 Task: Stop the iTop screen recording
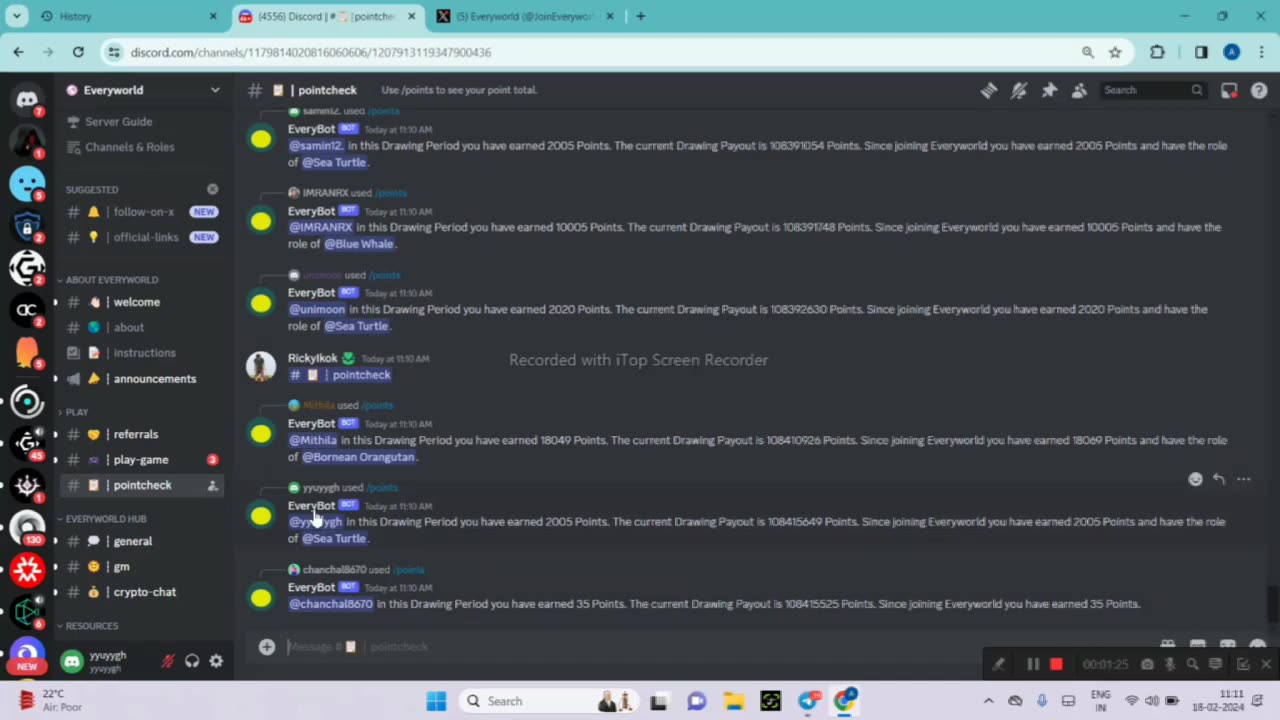pos(1056,664)
